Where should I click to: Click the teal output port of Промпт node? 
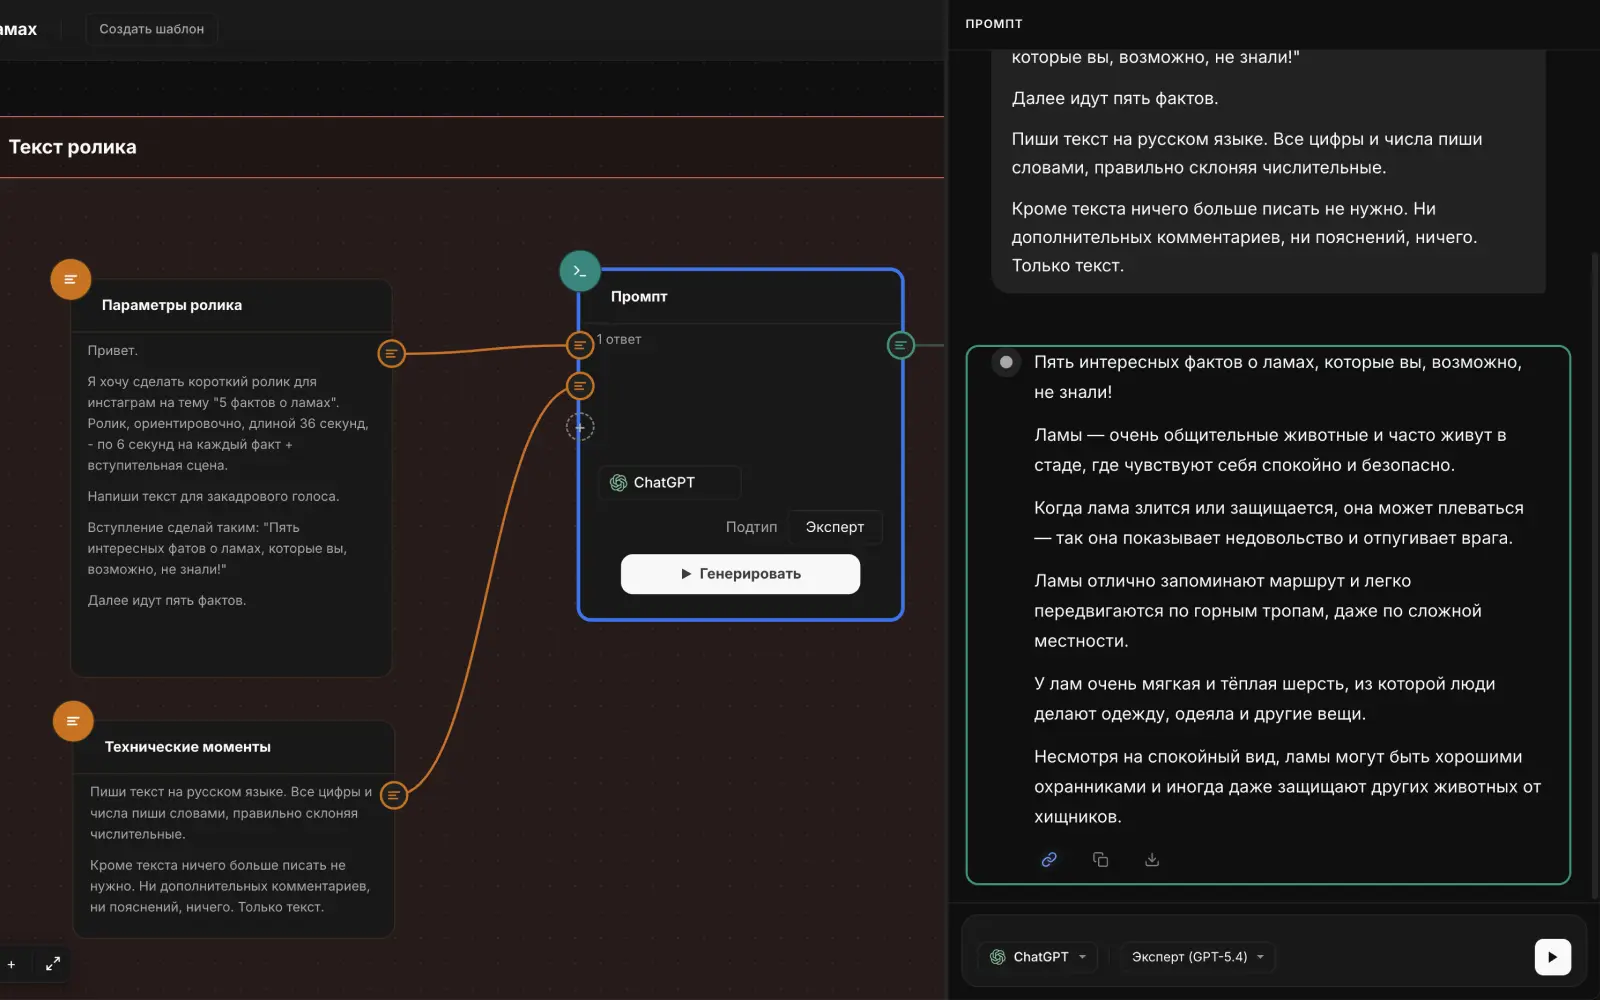[901, 345]
